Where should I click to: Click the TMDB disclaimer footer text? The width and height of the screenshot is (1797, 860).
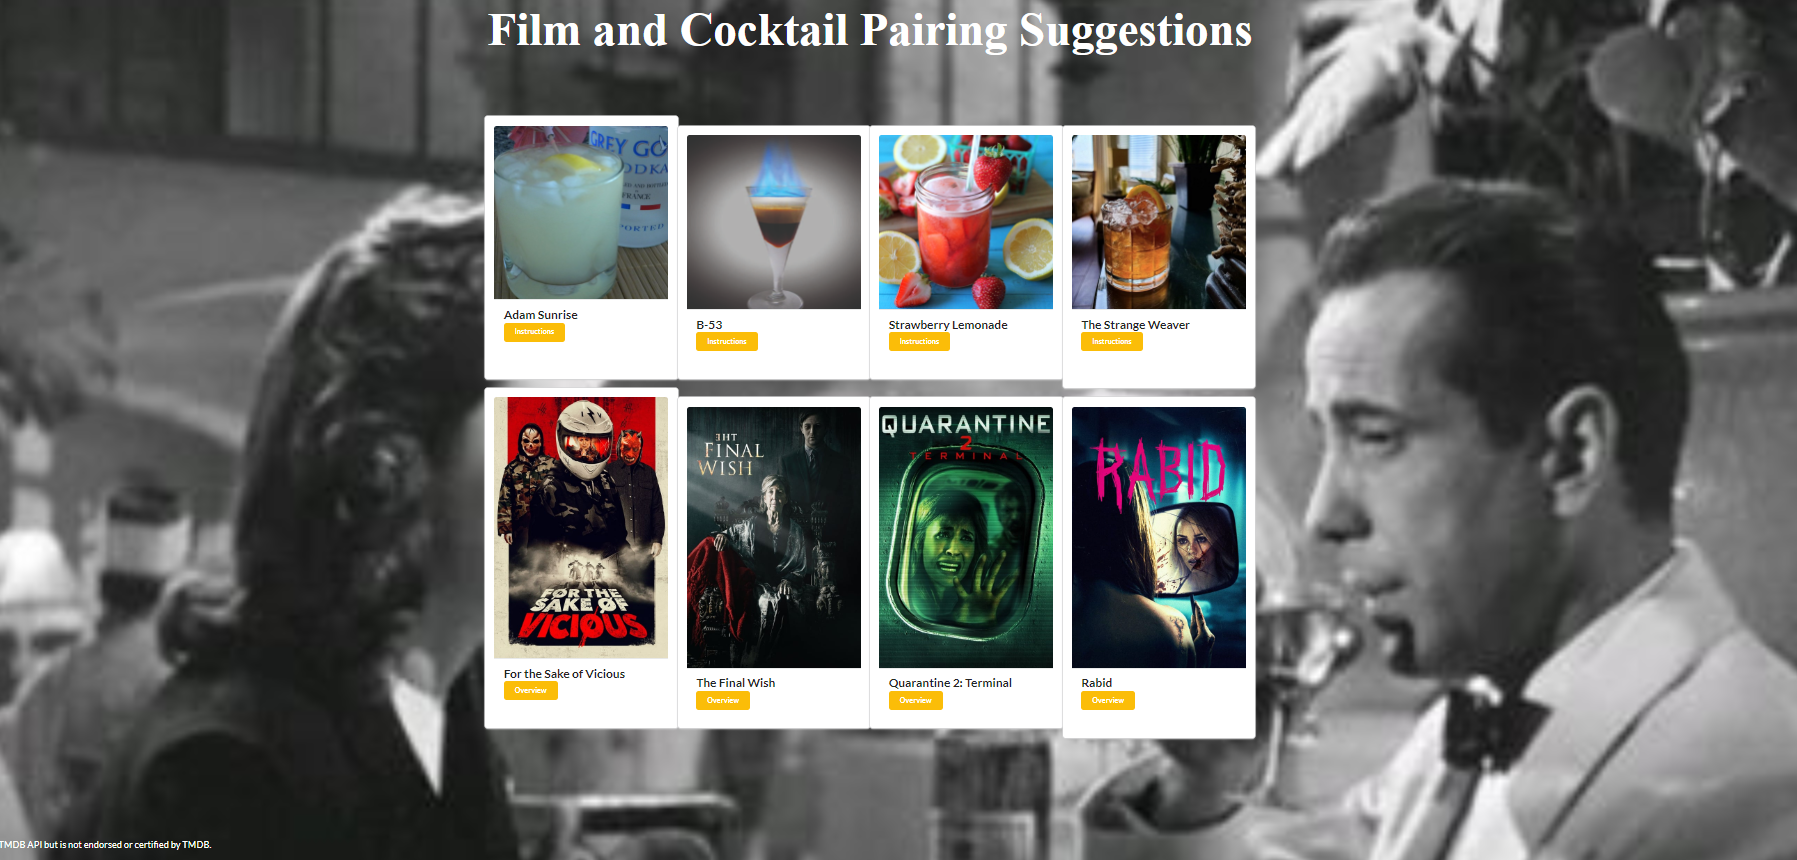click(x=105, y=845)
